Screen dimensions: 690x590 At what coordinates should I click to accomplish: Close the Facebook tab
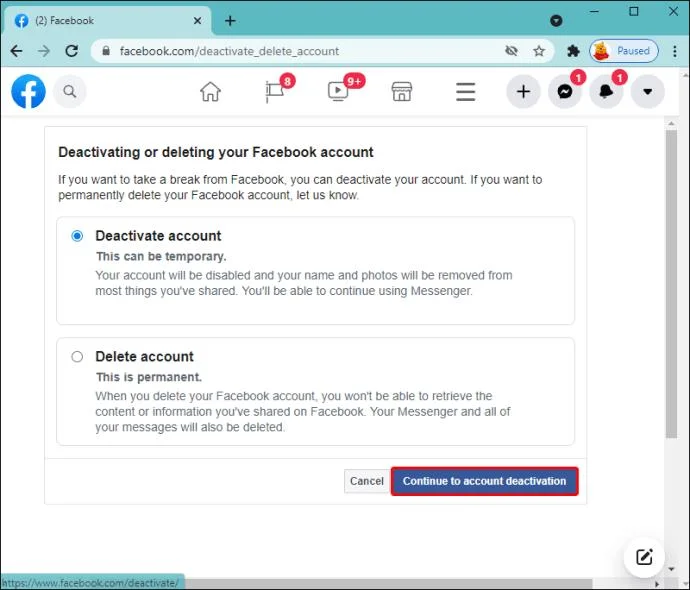198,21
